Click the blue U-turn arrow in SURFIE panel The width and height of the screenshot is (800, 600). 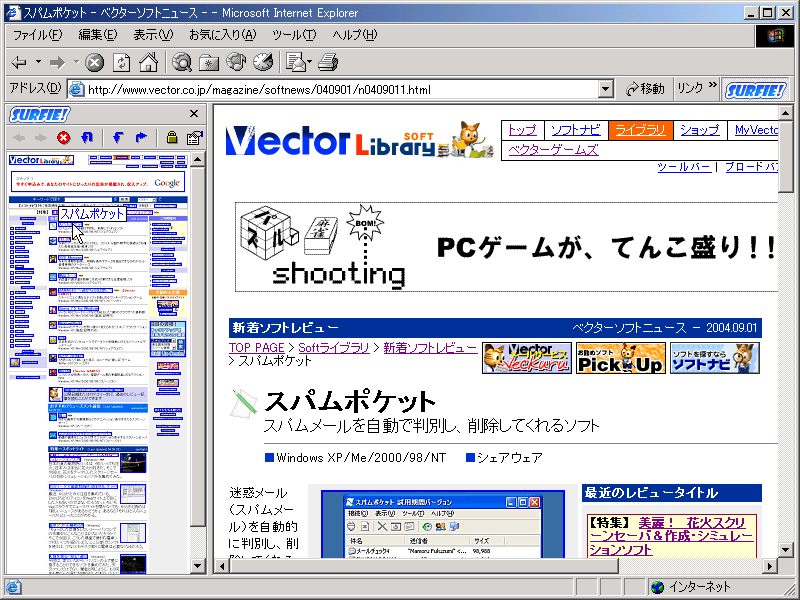(87, 138)
